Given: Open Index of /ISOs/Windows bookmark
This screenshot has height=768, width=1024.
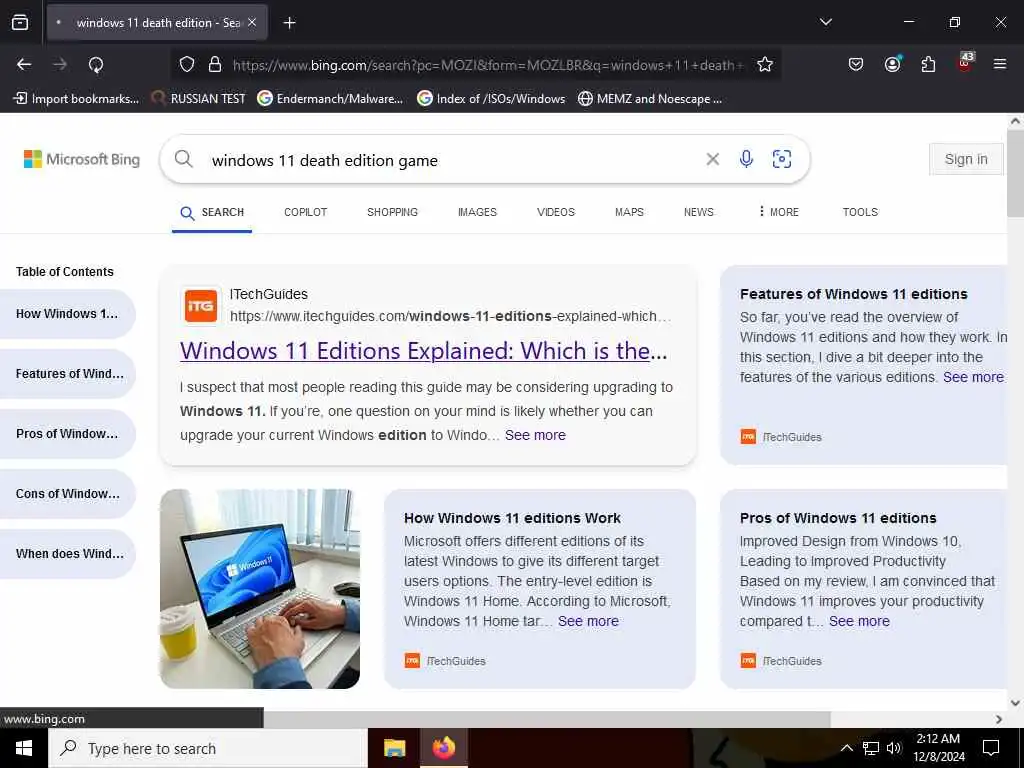Looking at the screenshot, I should (491, 99).
